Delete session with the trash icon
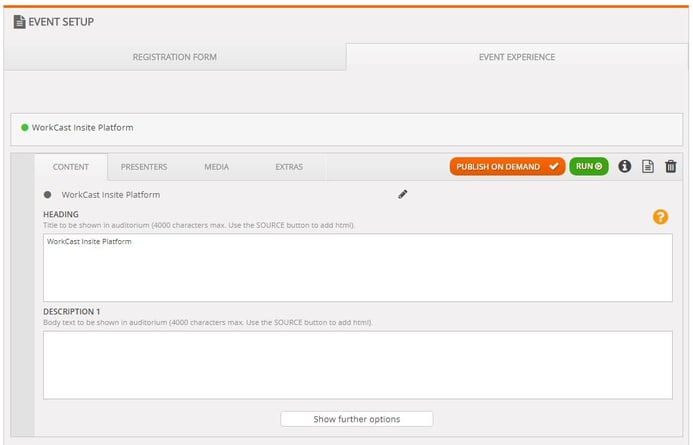Screen dimensions: 693x445 [x=671, y=167]
